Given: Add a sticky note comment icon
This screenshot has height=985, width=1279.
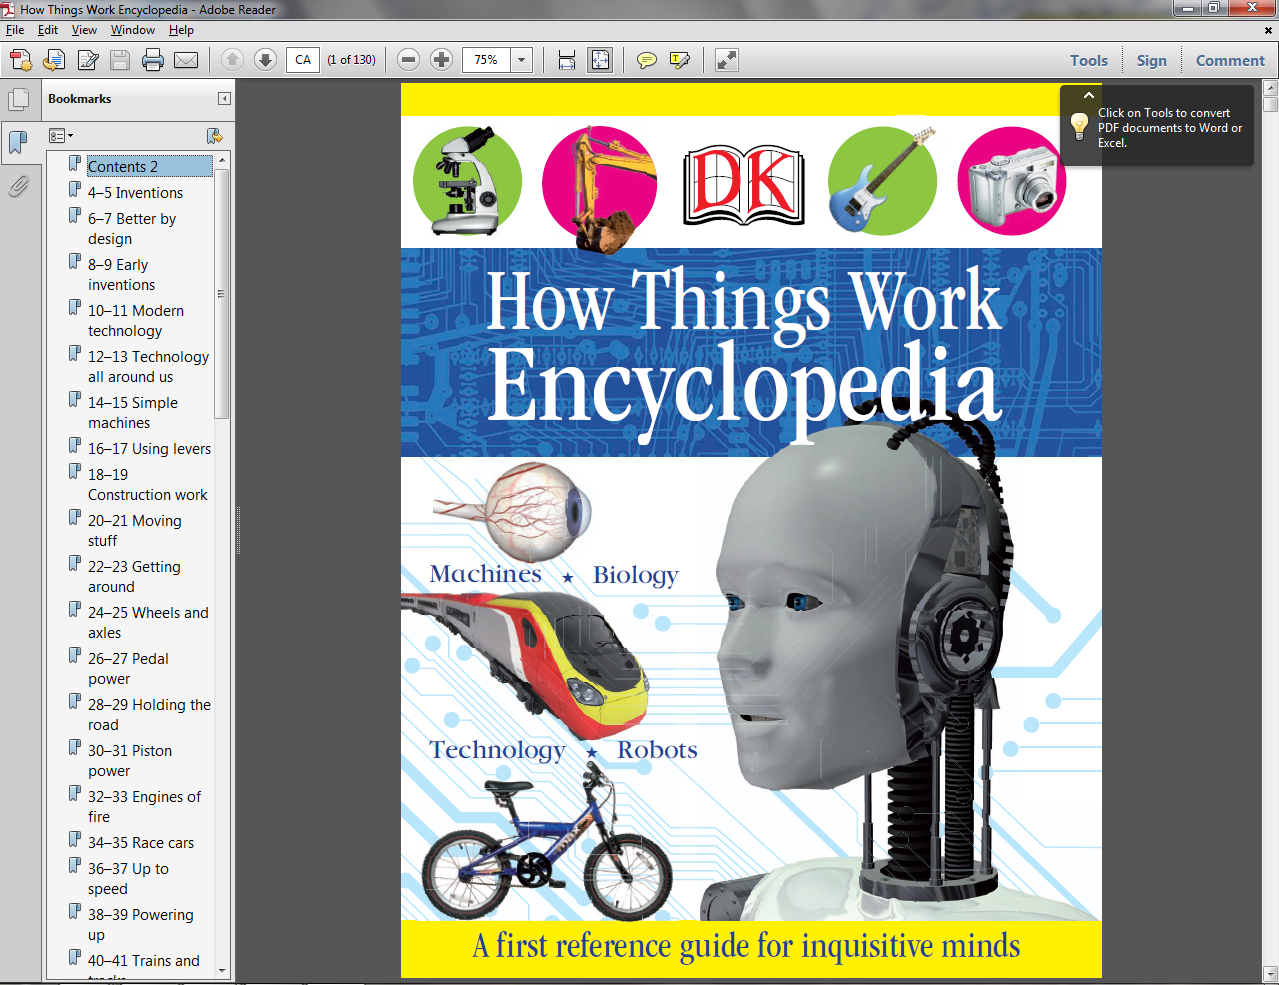Looking at the screenshot, I should [x=647, y=60].
